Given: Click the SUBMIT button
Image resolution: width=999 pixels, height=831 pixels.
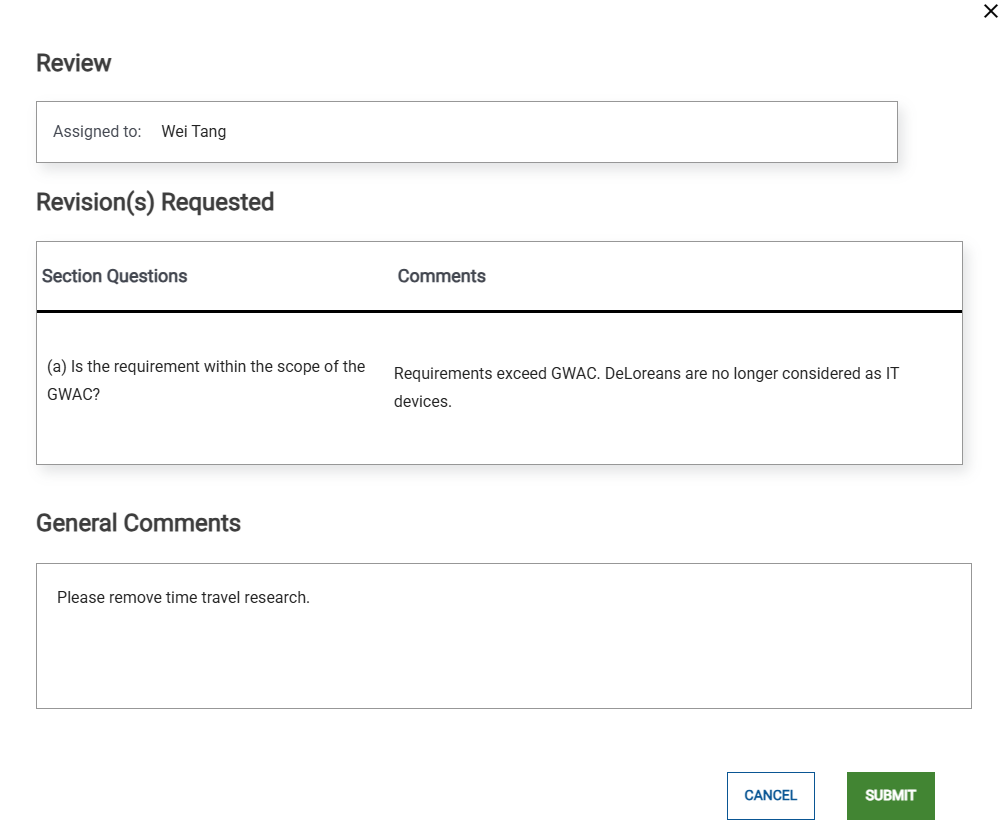Looking at the screenshot, I should 890,795.
